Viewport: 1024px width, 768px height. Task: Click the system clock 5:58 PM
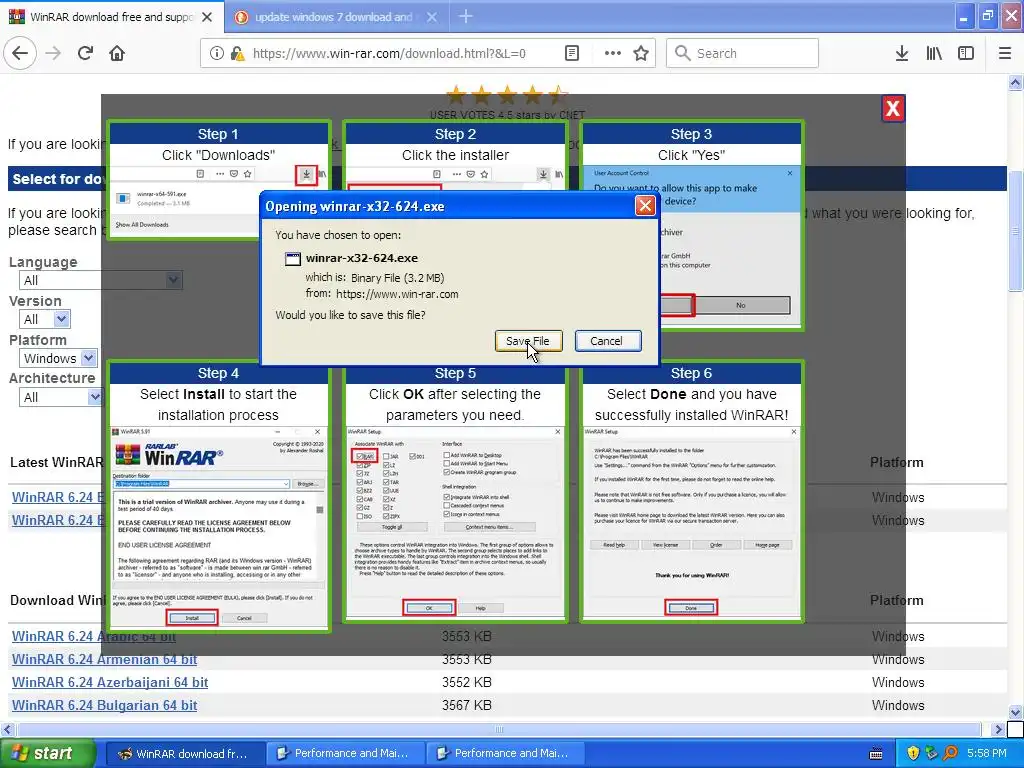tap(987, 754)
